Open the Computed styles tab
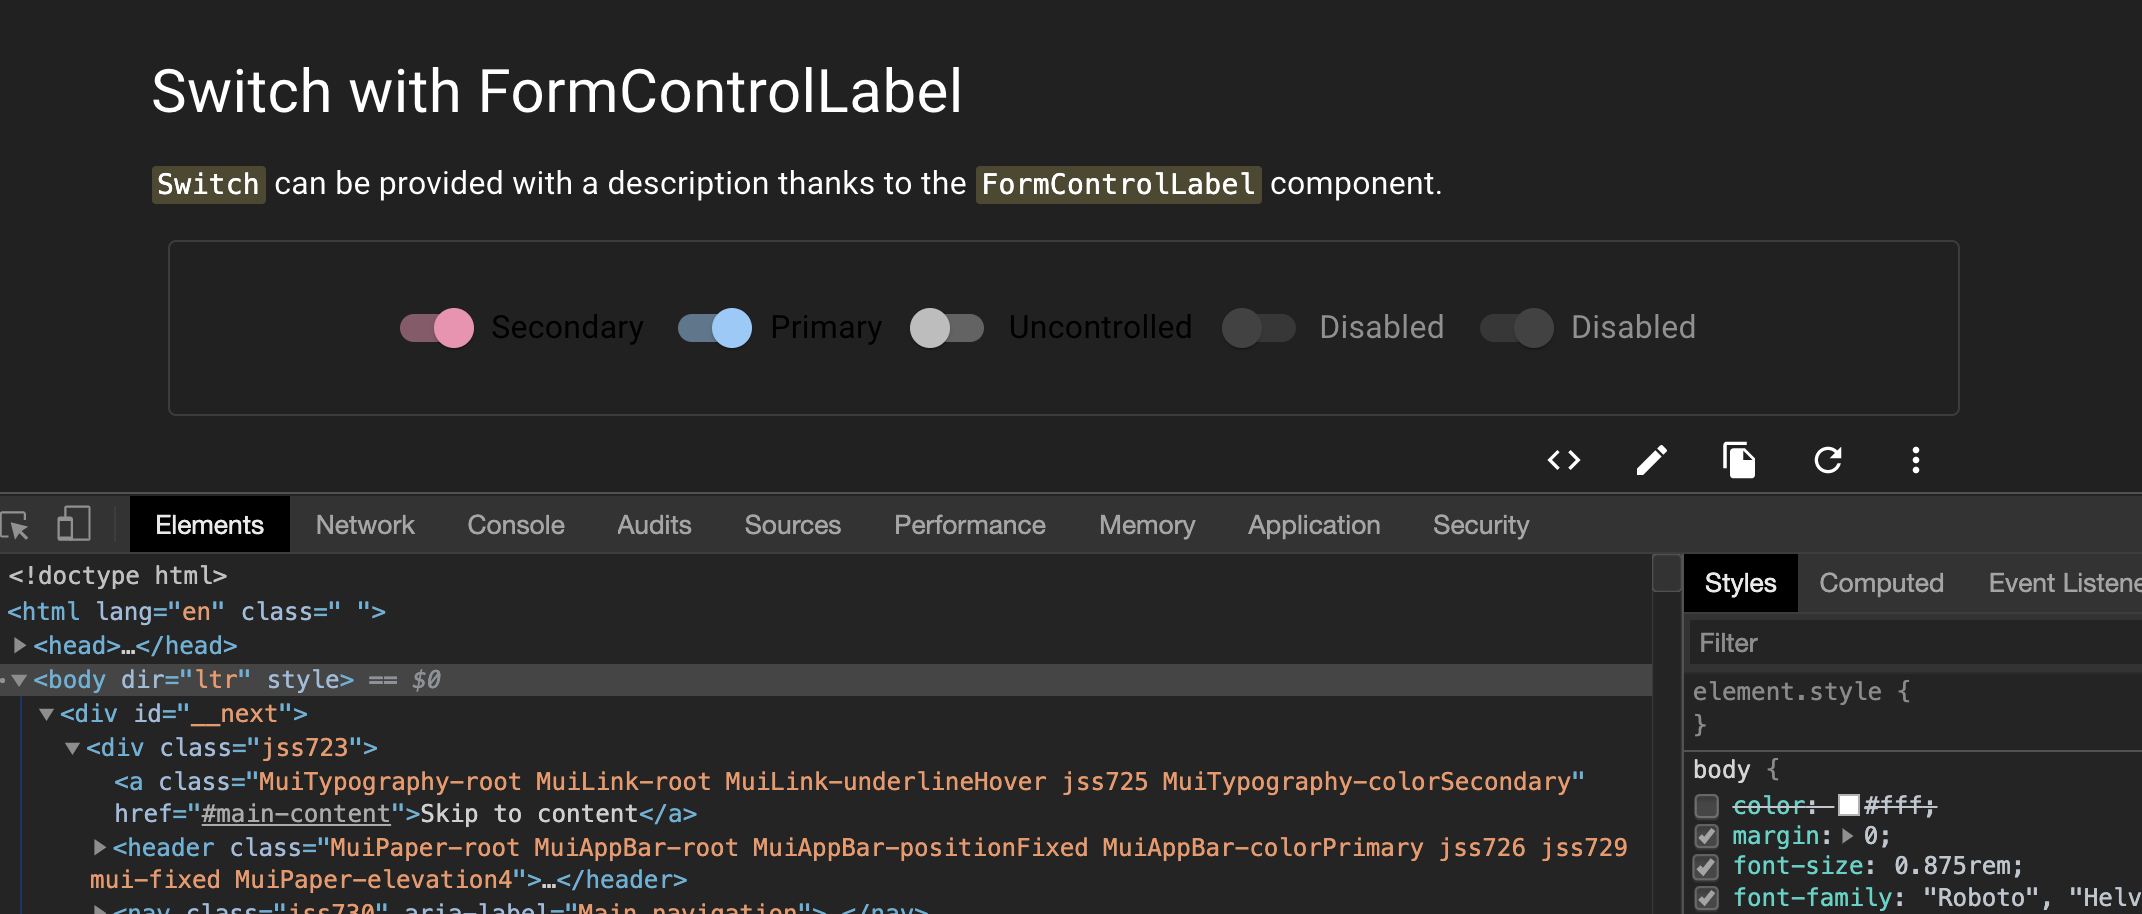The image size is (2142, 914). coord(1881,582)
